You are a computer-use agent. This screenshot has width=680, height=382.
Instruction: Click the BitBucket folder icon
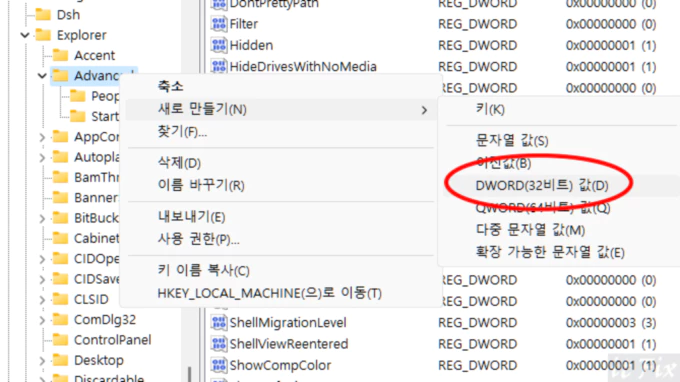tap(60, 218)
